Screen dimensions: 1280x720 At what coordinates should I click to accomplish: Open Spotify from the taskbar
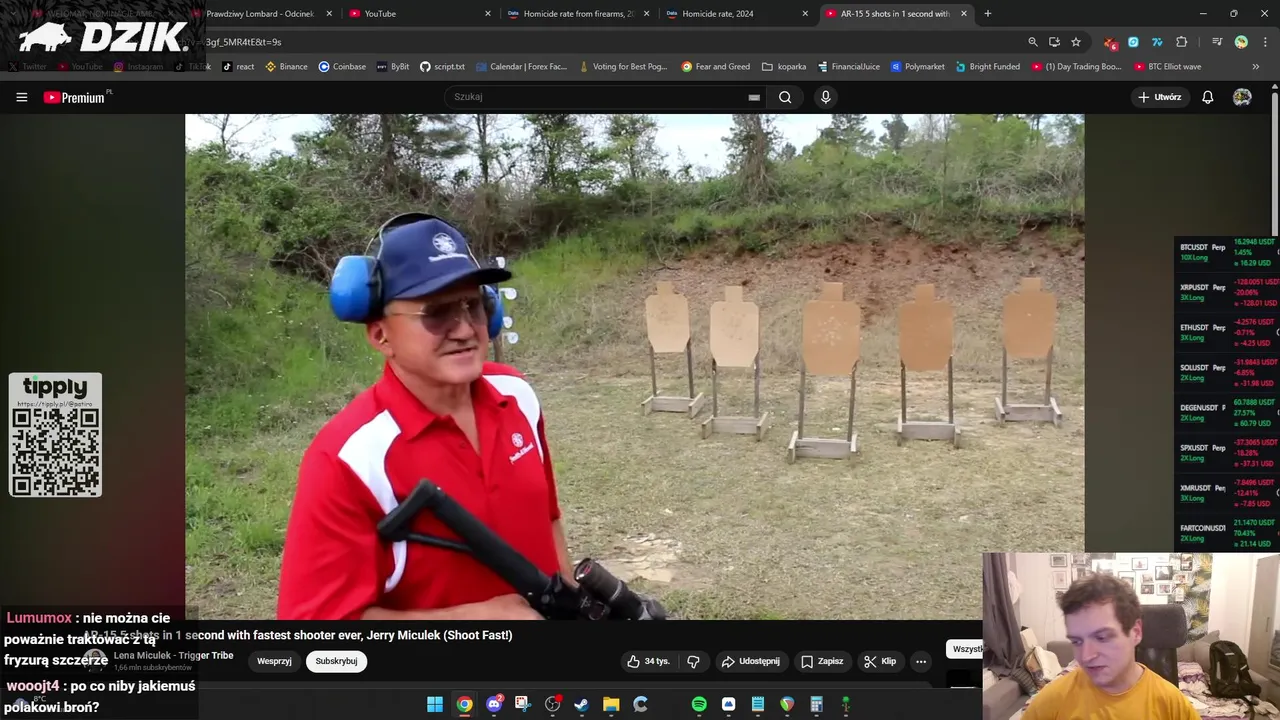[x=699, y=705]
